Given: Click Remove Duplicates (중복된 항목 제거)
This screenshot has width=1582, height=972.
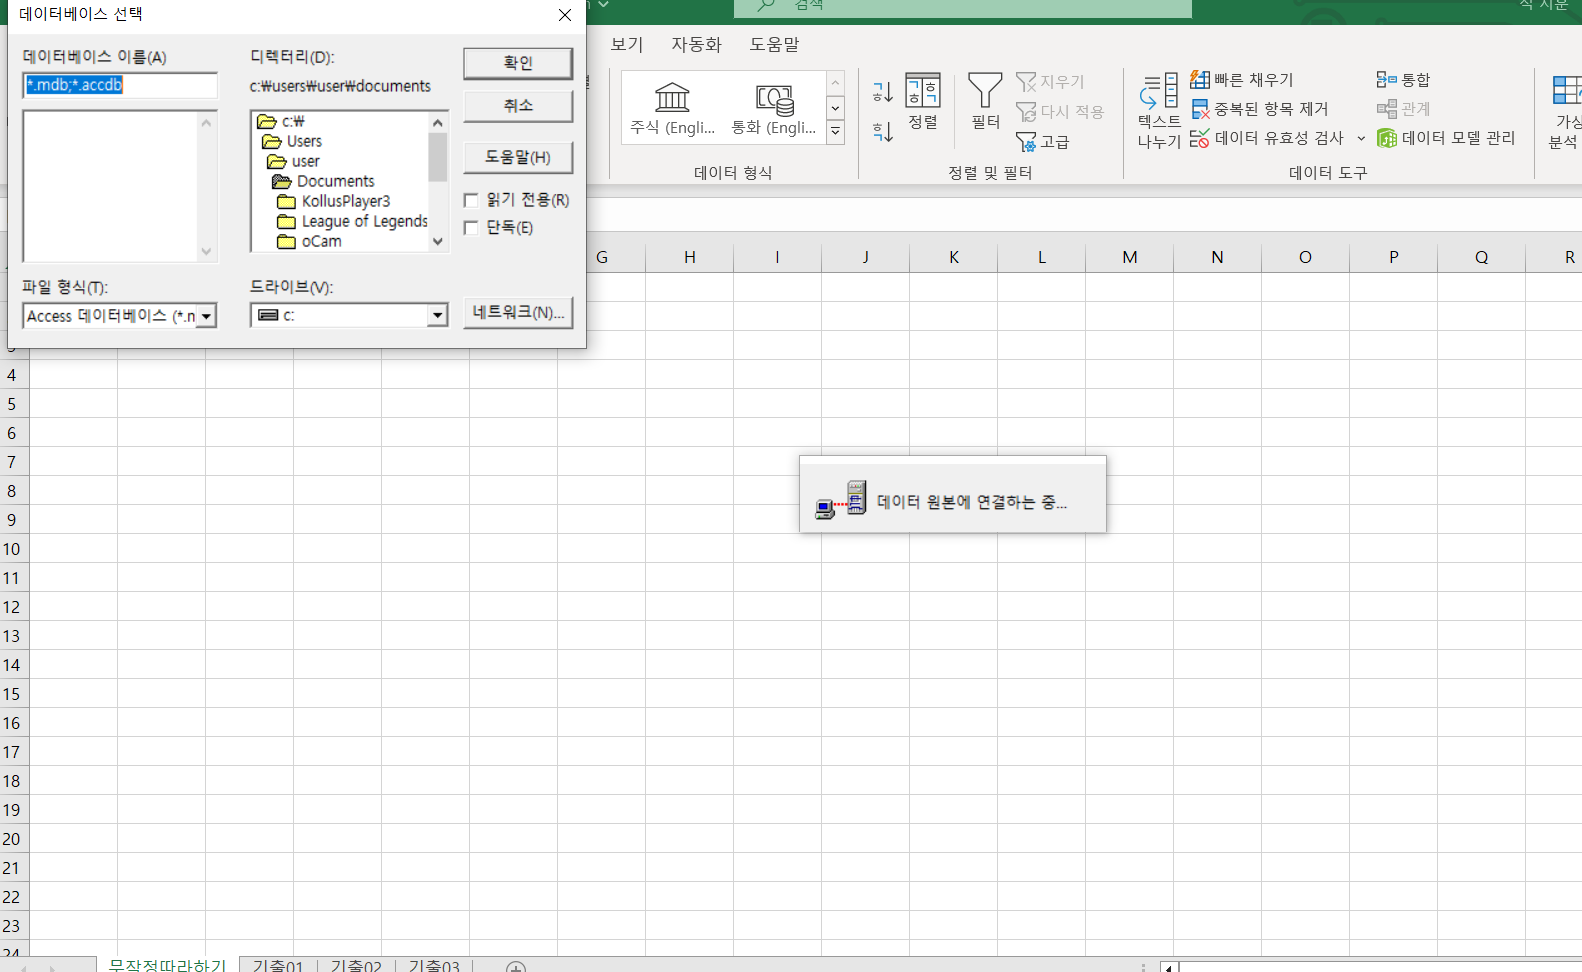Looking at the screenshot, I should click(1259, 109).
